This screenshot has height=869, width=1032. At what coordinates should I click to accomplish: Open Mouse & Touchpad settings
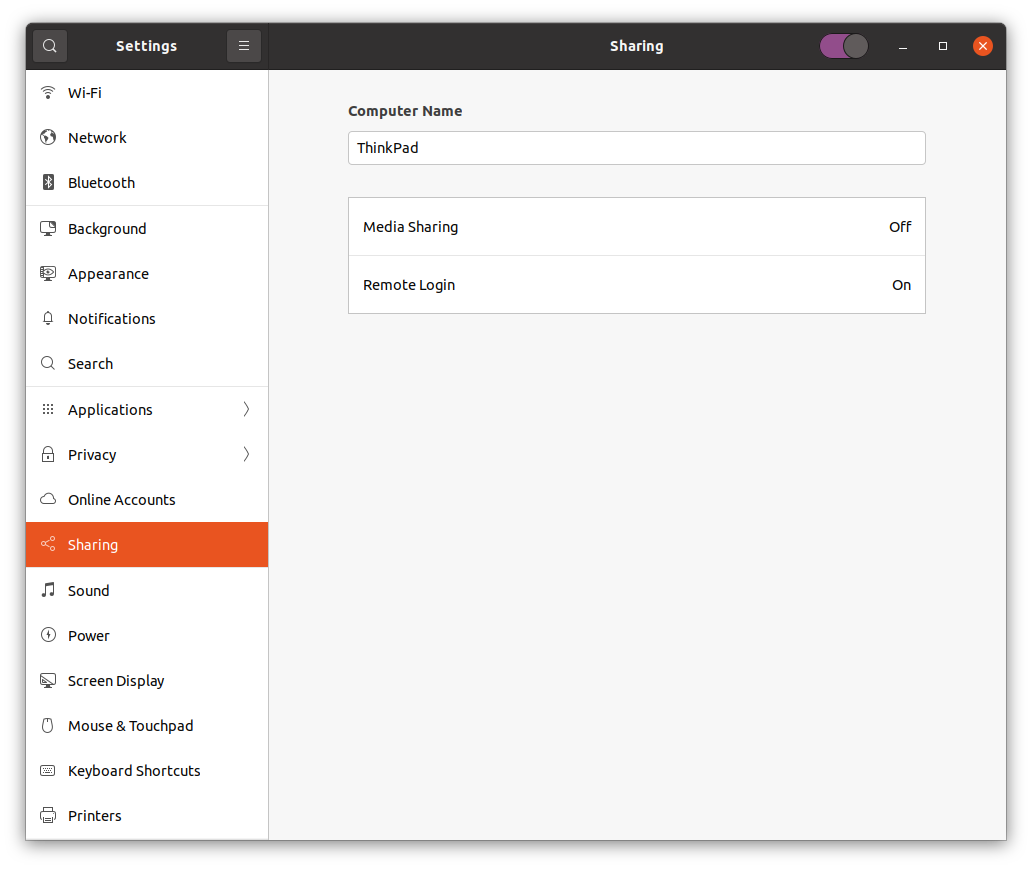pyautogui.click(x=130, y=726)
